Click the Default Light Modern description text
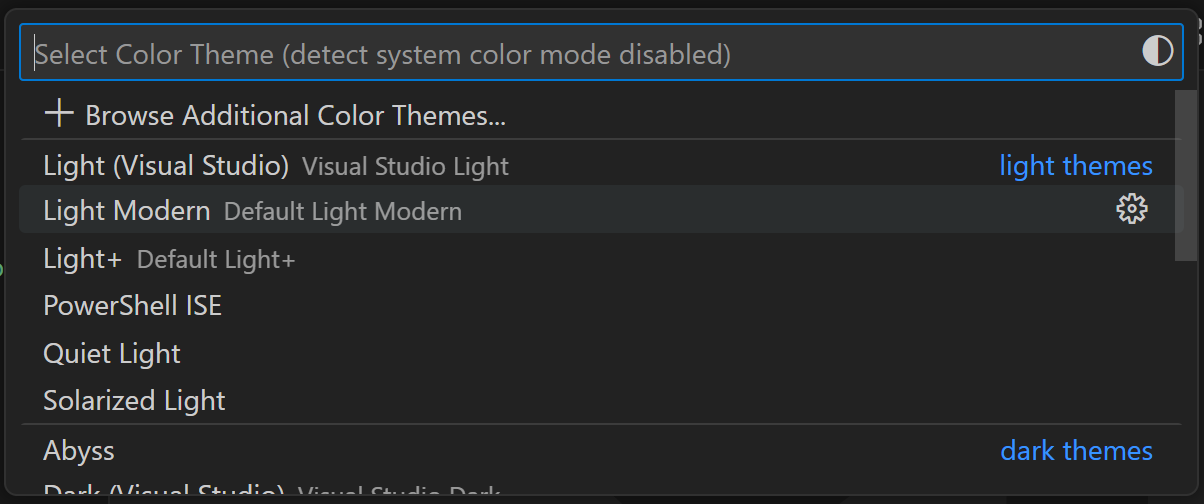The image size is (1204, 504). pyautogui.click(x=343, y=212)
